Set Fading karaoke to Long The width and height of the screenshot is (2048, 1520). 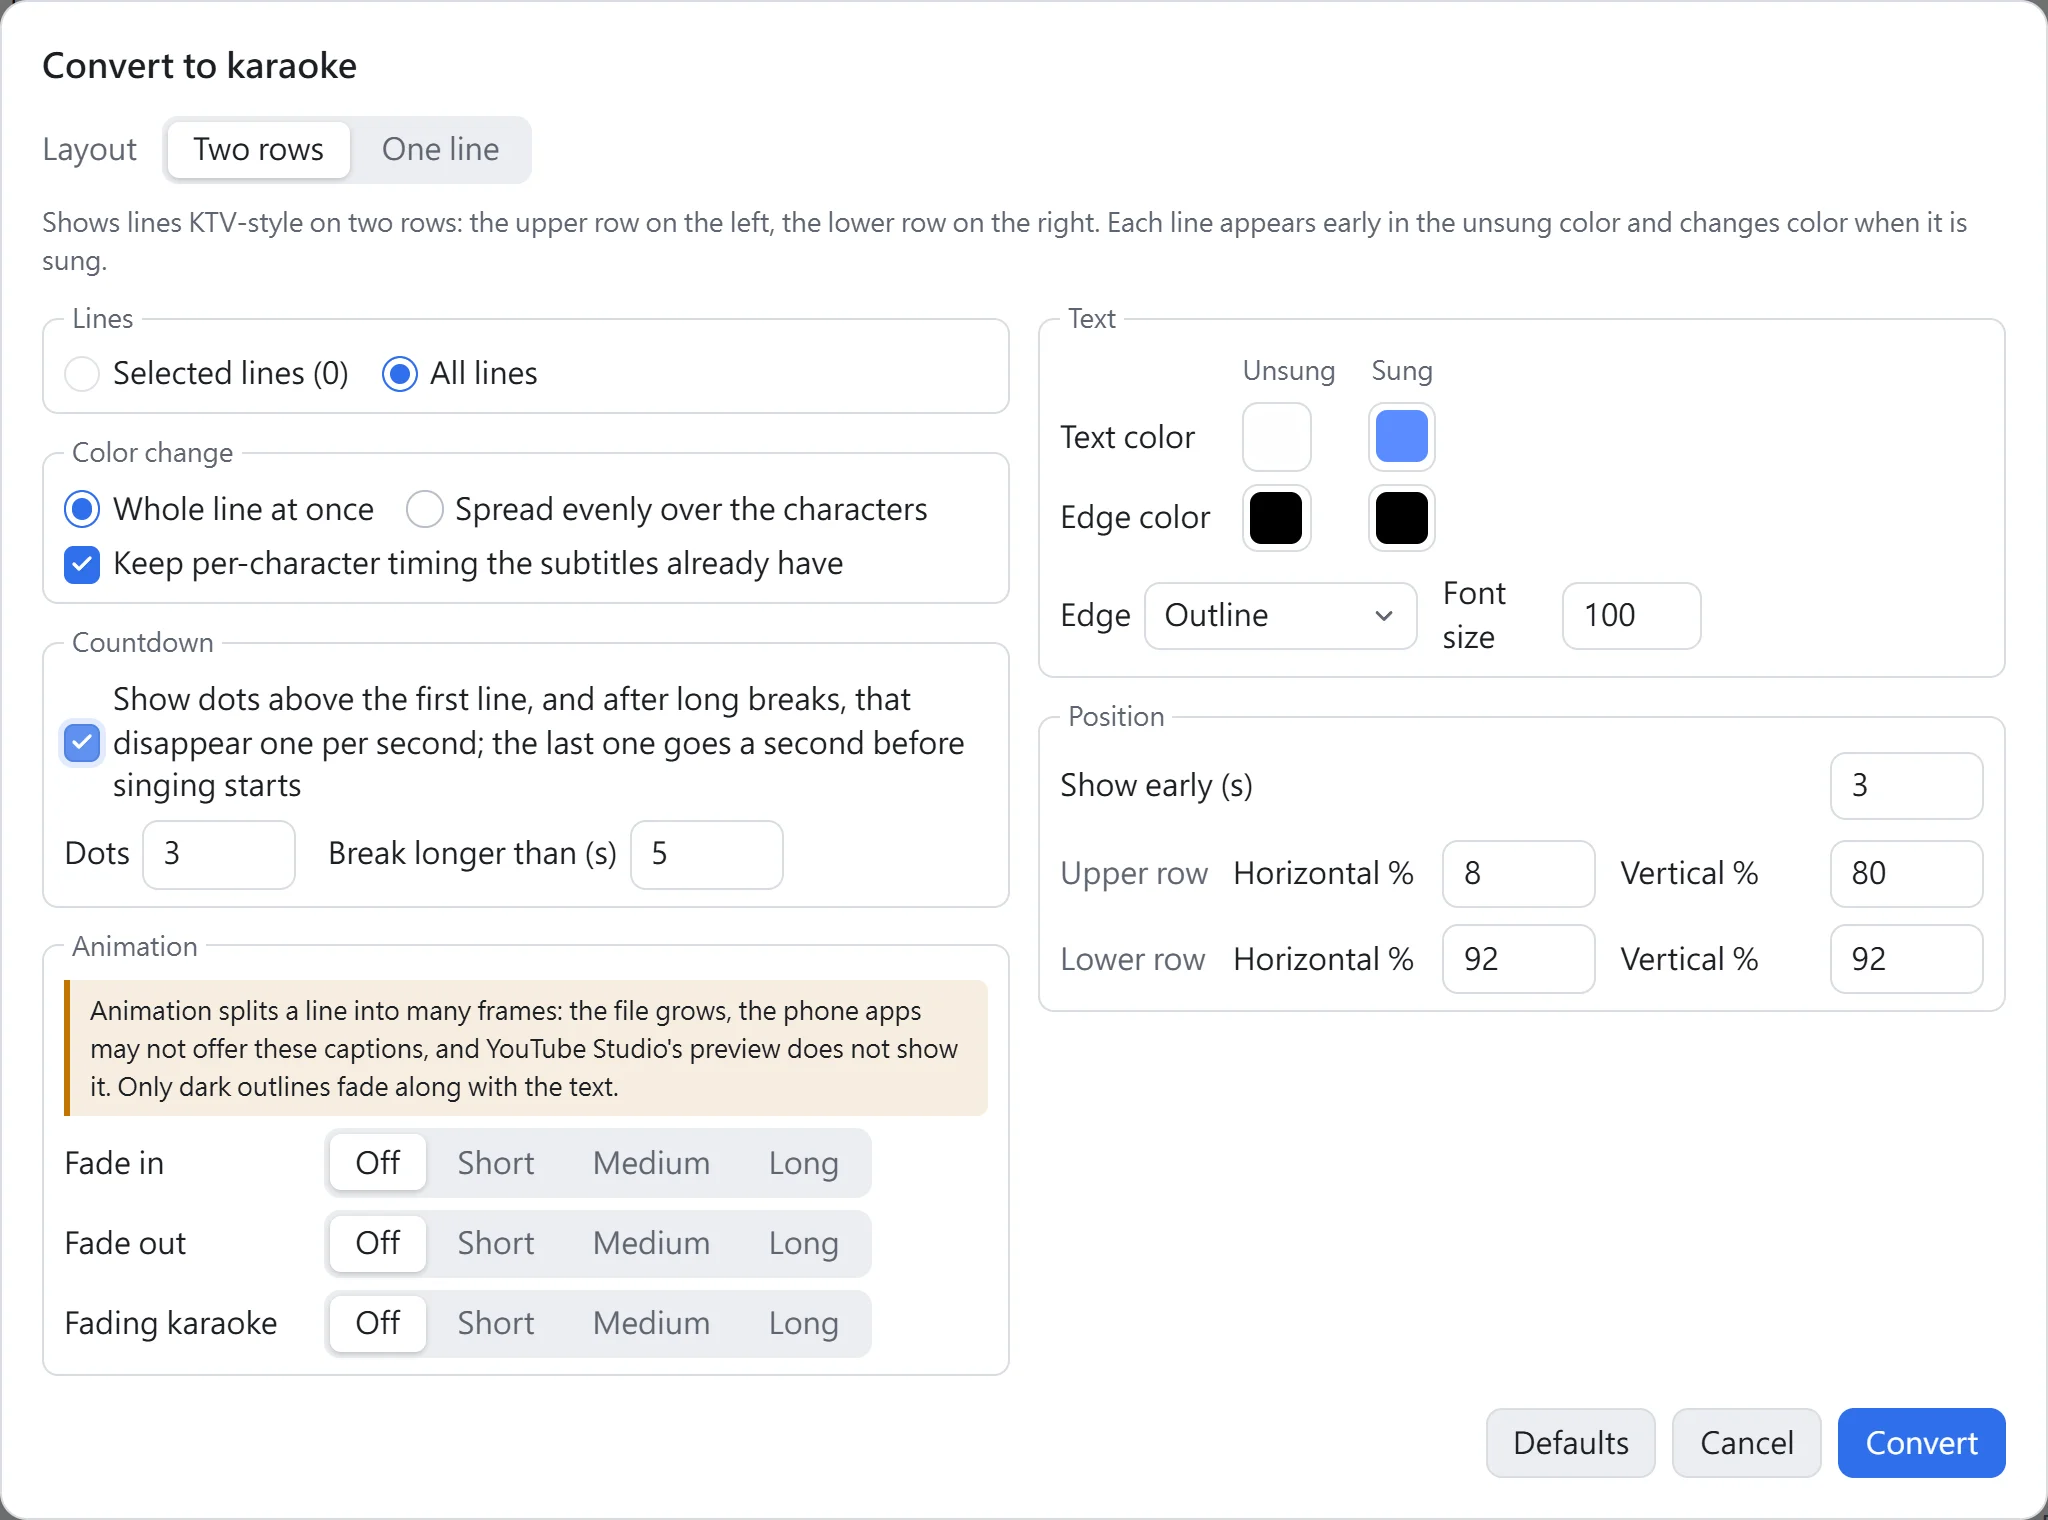click(803, 1323)
